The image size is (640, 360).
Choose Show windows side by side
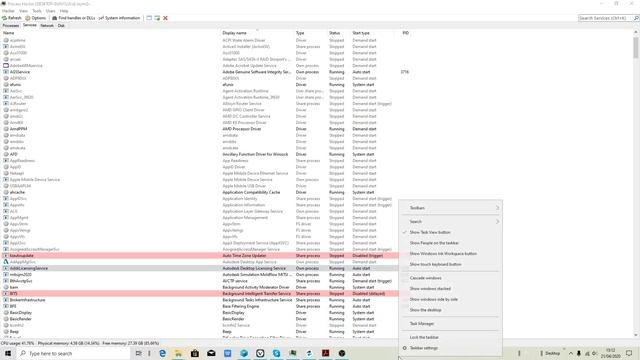pos(451,299)
